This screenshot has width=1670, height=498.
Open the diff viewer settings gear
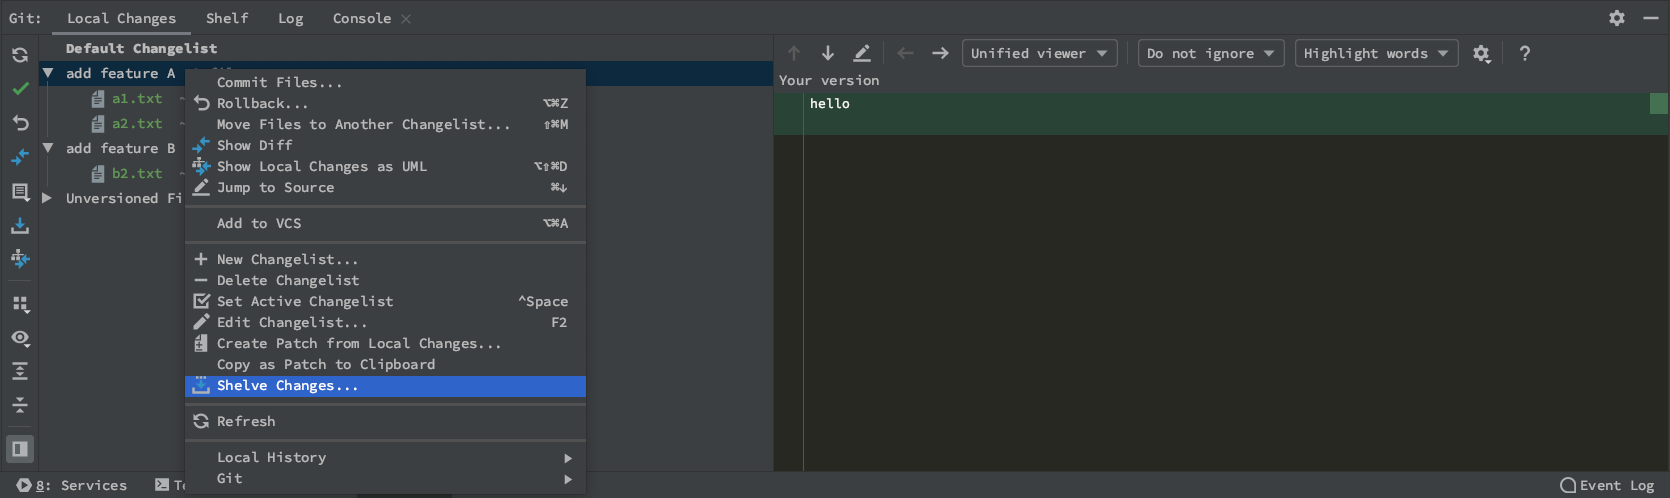tap(1482, 54)
